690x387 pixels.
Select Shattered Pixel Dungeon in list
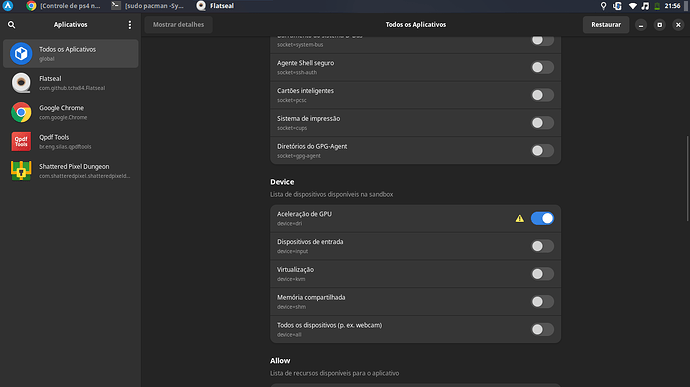[x=71, y=171]
